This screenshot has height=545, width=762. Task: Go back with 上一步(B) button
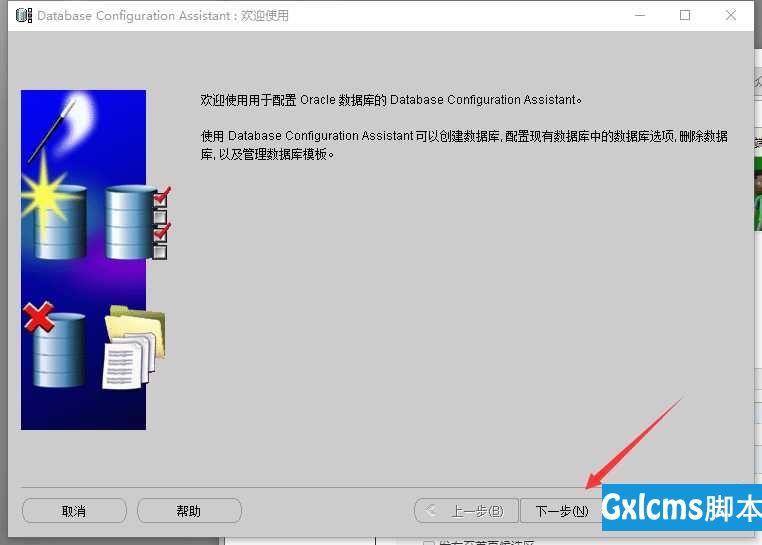coord(466,510)
